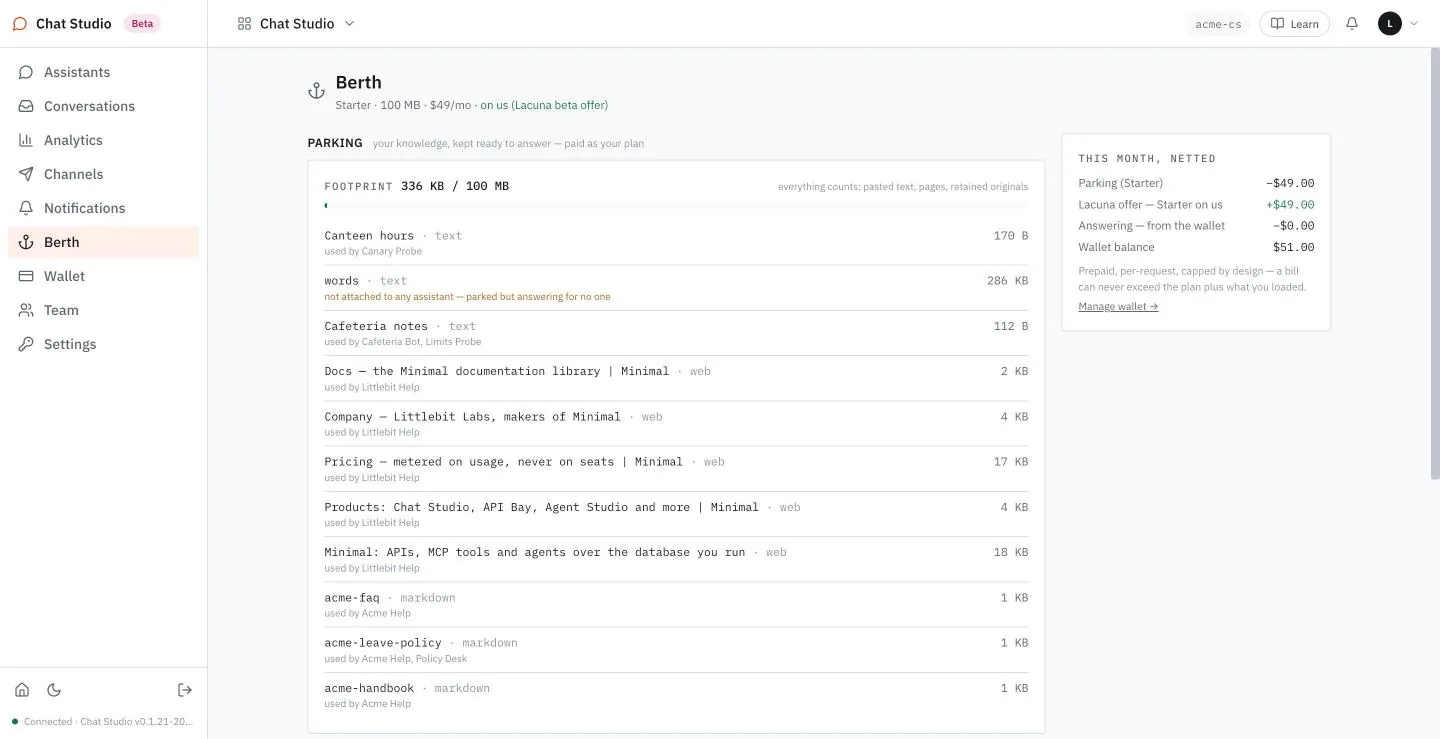
Task: Toggle dark mode with moon icon
Action: pyautogui.click(x=54, y=690)
